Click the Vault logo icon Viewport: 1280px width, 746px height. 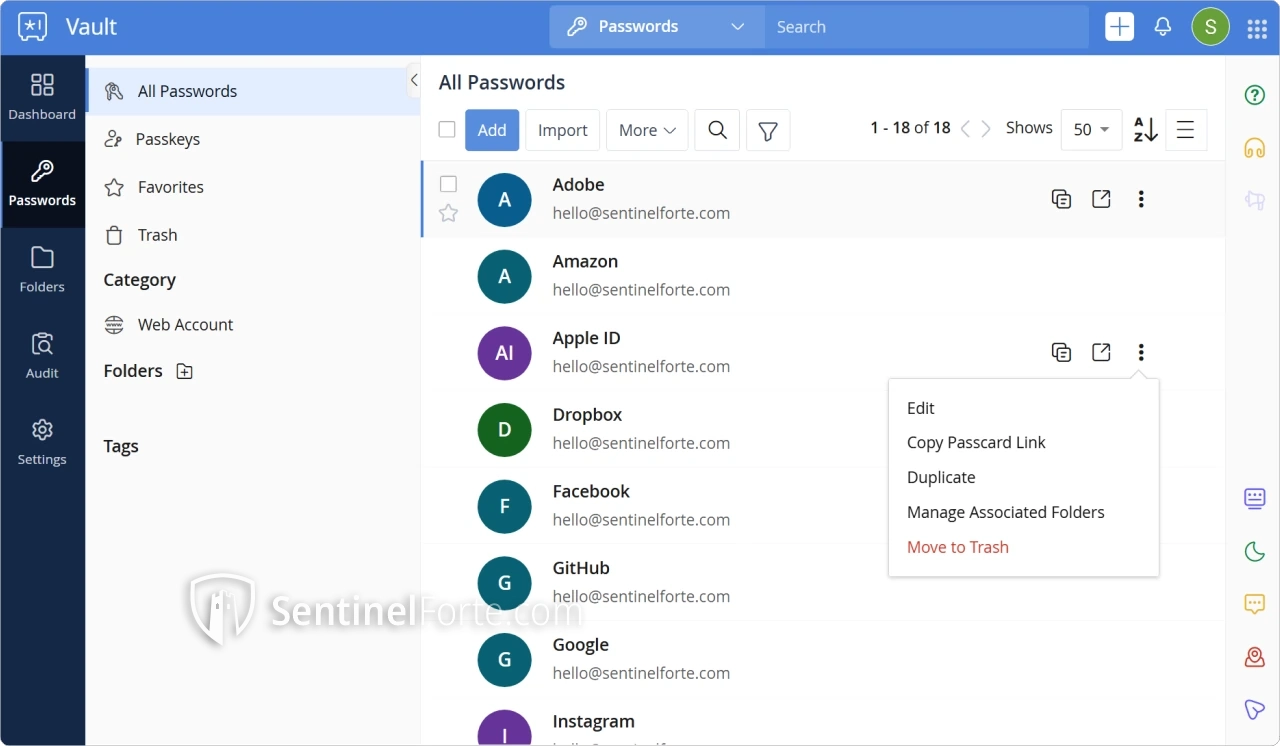tap(32, 27)
